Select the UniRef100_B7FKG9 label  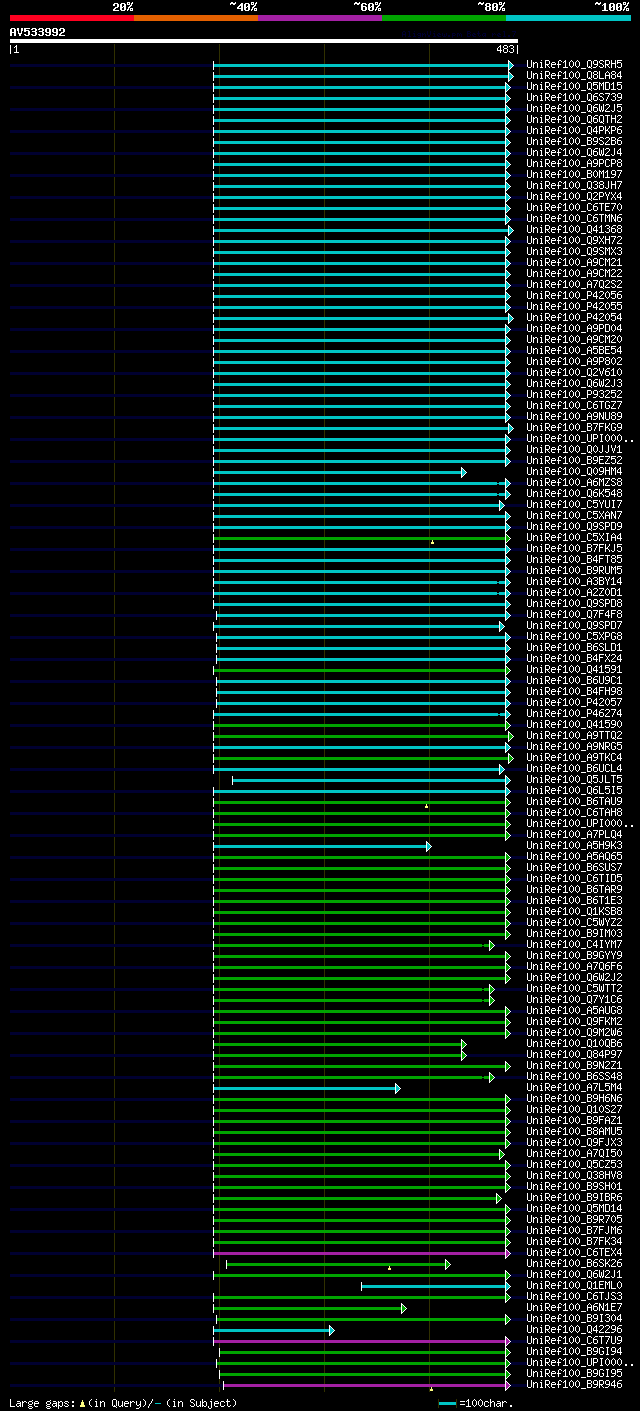[x=574, y=427]
